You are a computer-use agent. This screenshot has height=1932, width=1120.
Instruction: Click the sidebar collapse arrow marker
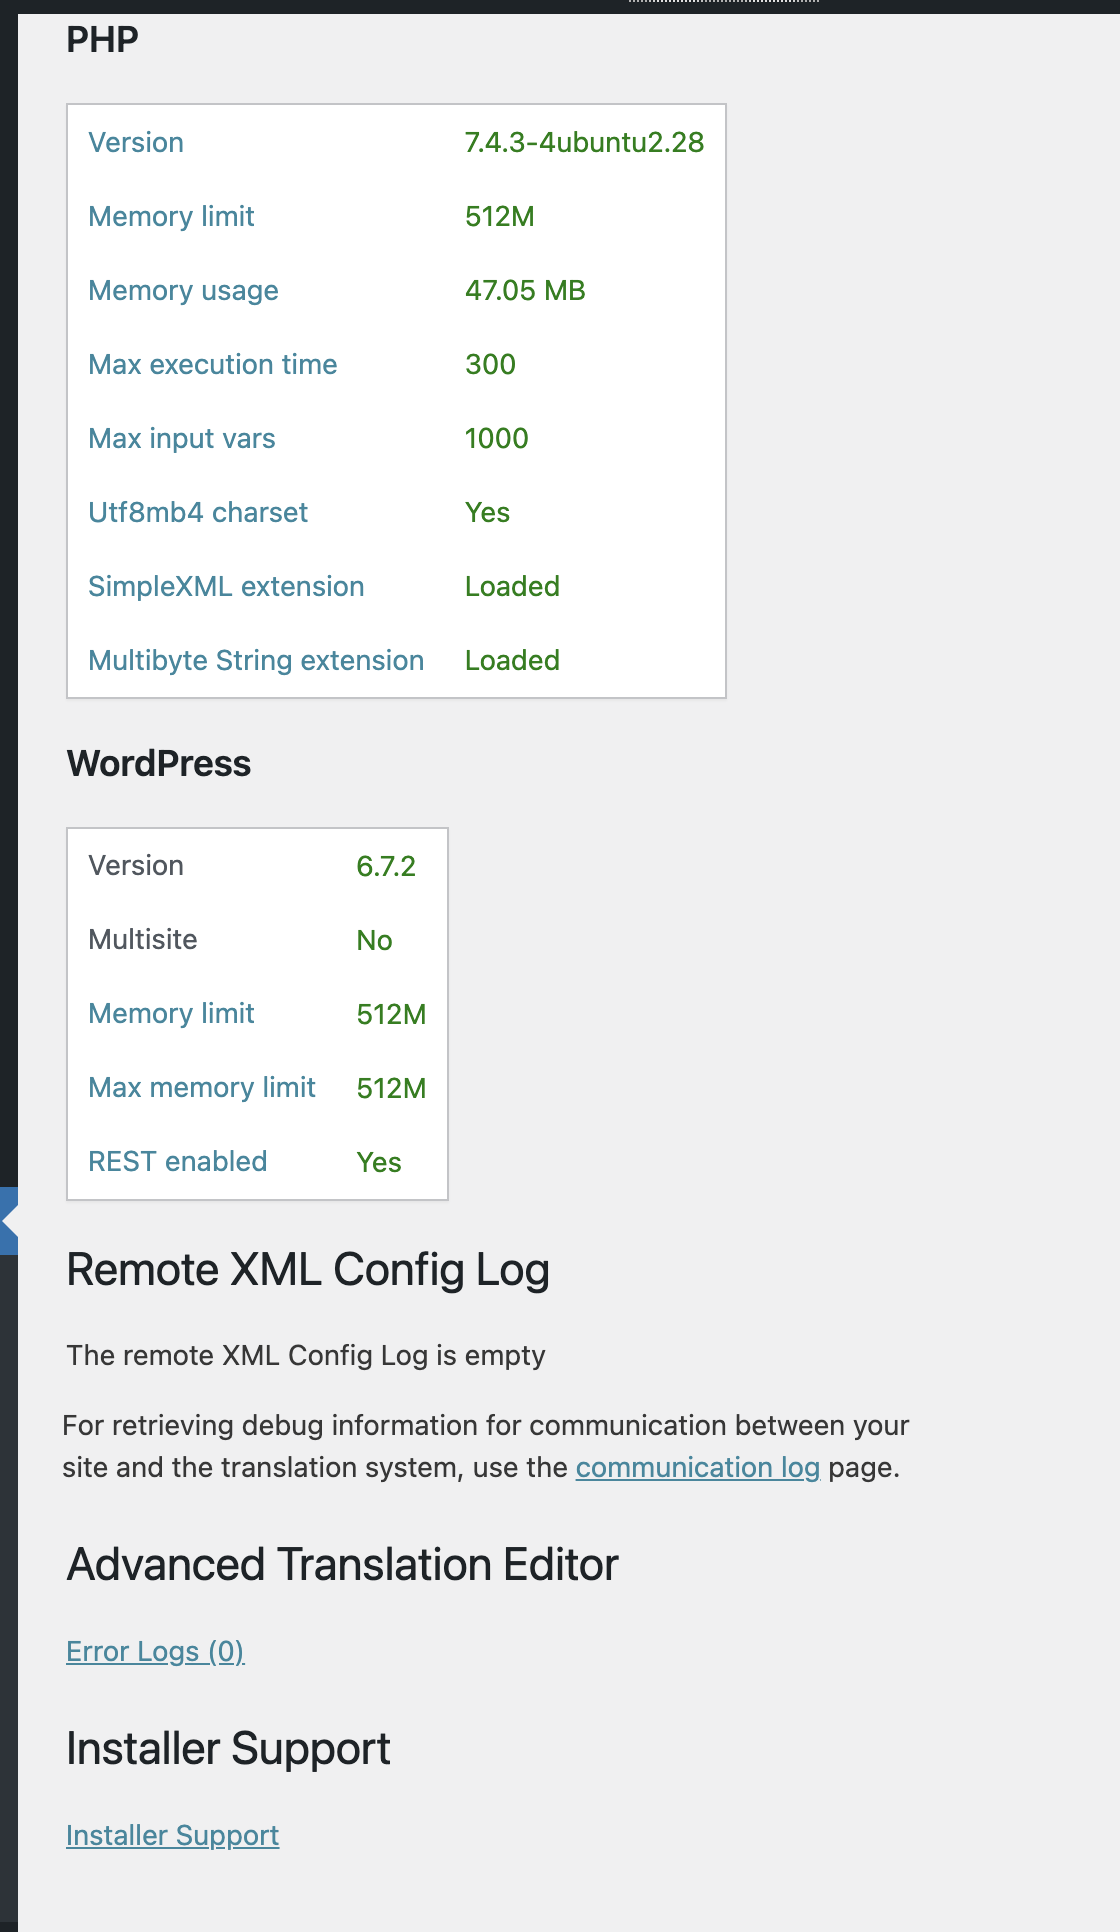(x=9, y=1221)
